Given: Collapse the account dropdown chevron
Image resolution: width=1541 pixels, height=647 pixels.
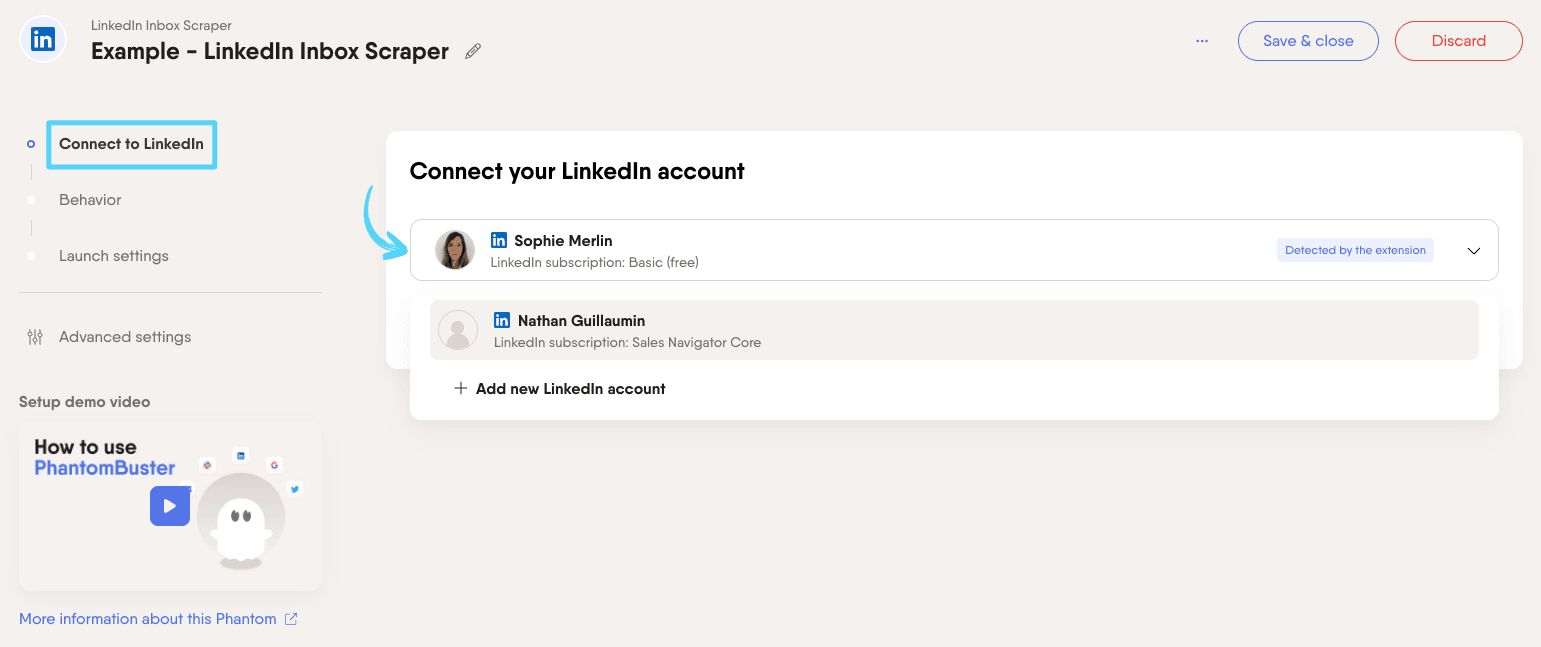Looking at the screenshot, I should 1473,251.
